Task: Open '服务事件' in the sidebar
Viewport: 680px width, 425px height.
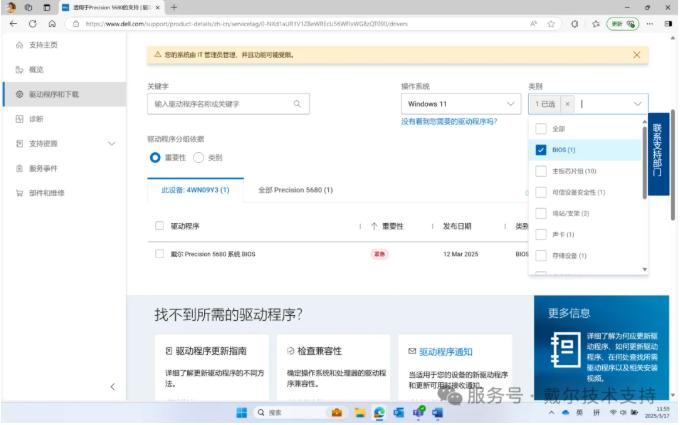Action: click(43, 168)
